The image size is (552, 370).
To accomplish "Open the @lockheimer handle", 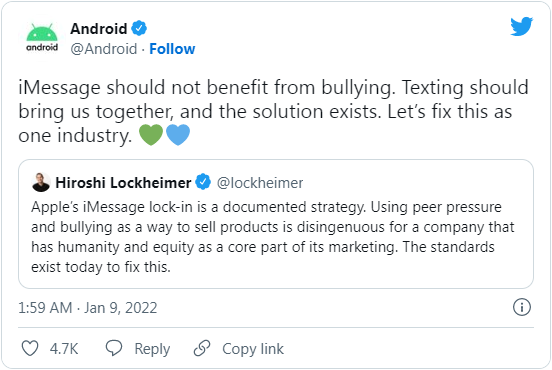I will pyautogui.click(x=260, y=183).
